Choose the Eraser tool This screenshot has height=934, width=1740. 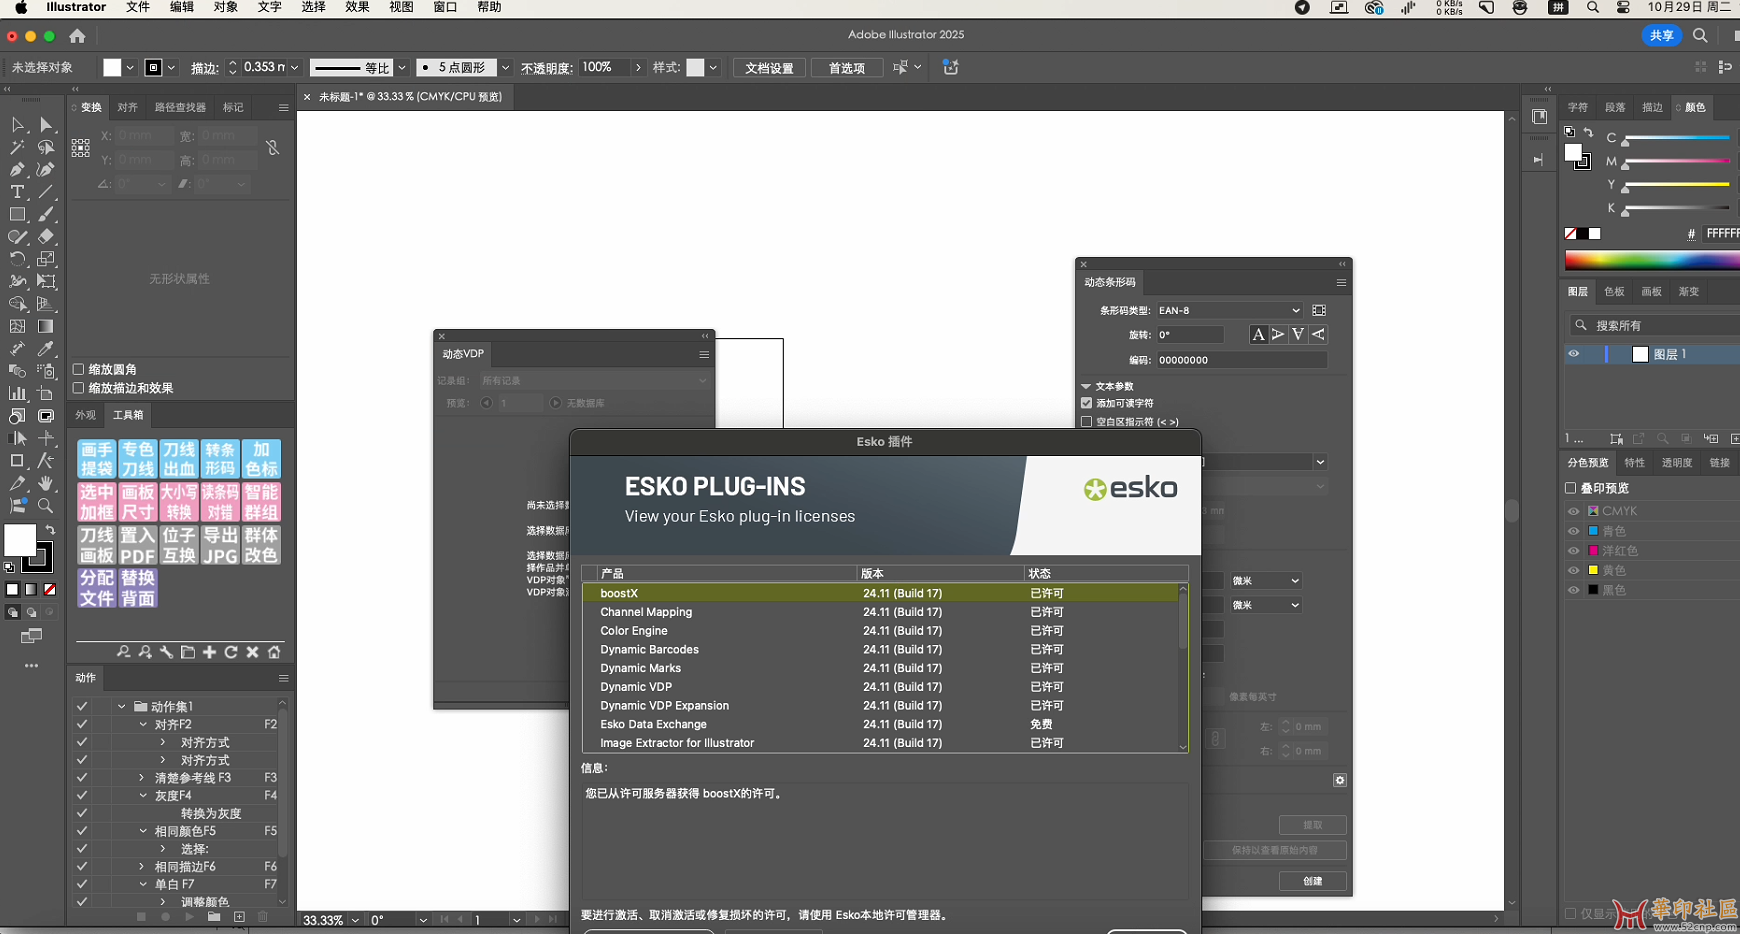[x=46, y=237]
